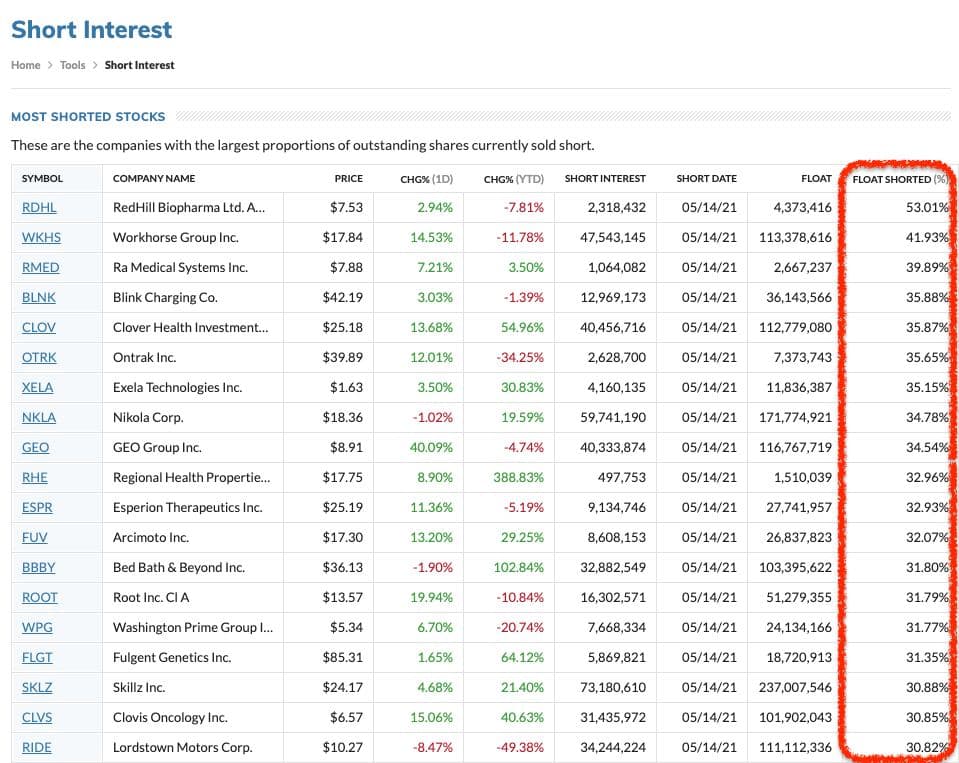Select the Workhorse Group Inc. company name
Viewport: 959px width, 763px height.
(176, 237)
